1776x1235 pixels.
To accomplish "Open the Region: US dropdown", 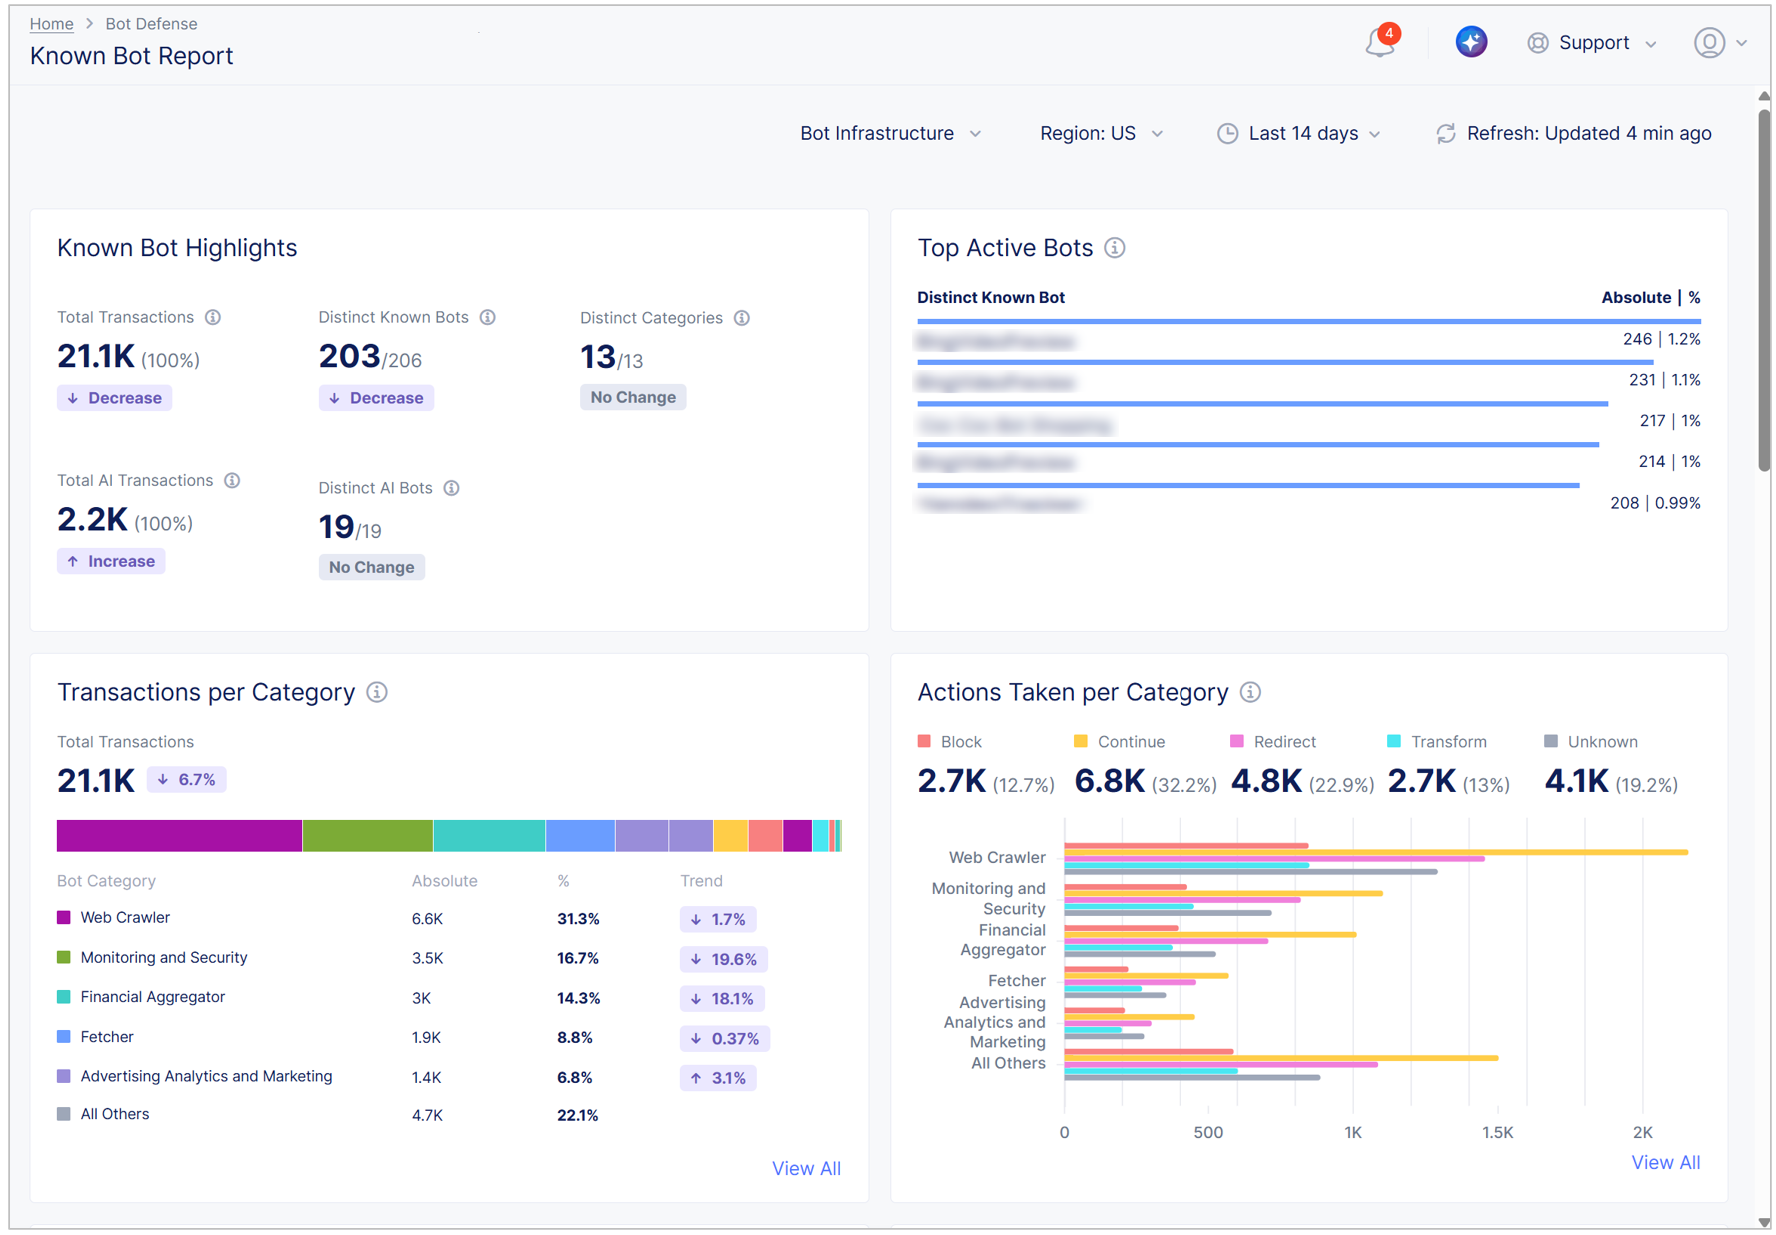I will [x=1101, y=133].
